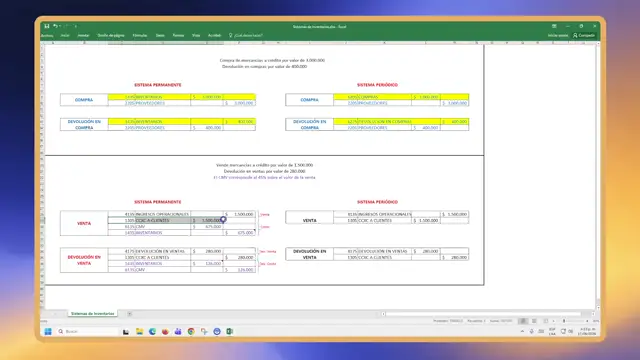Image resolution: width=640 pixels, height=360 pixels.
Task: Select the 675.000 debit cell of CMV
Action: click(207, 227)
